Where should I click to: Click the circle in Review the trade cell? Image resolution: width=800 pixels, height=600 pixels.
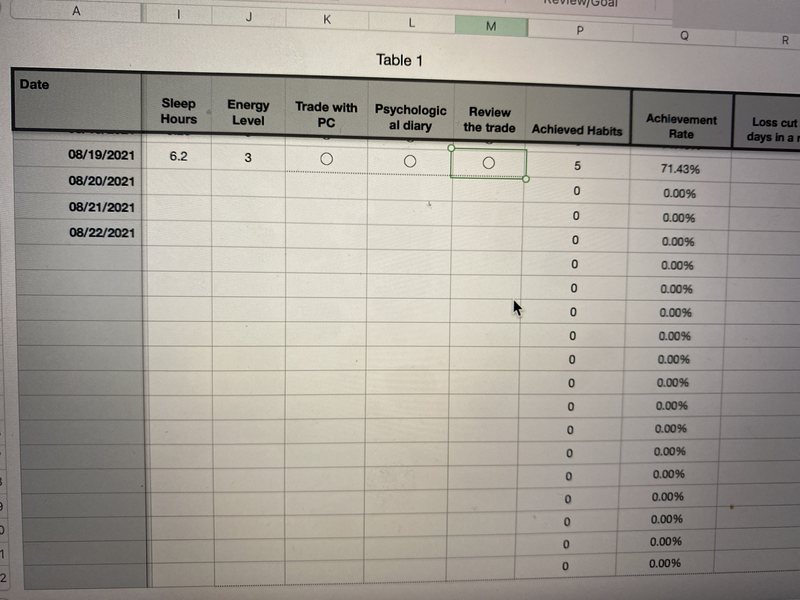coord(489,162)
